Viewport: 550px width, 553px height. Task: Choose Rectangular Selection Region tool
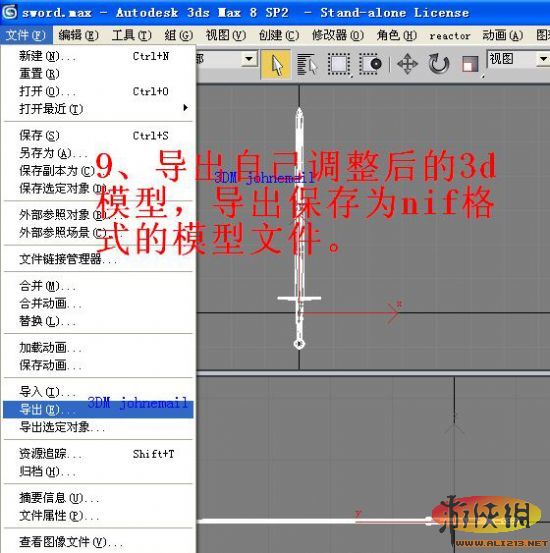[x=339, y=65]
